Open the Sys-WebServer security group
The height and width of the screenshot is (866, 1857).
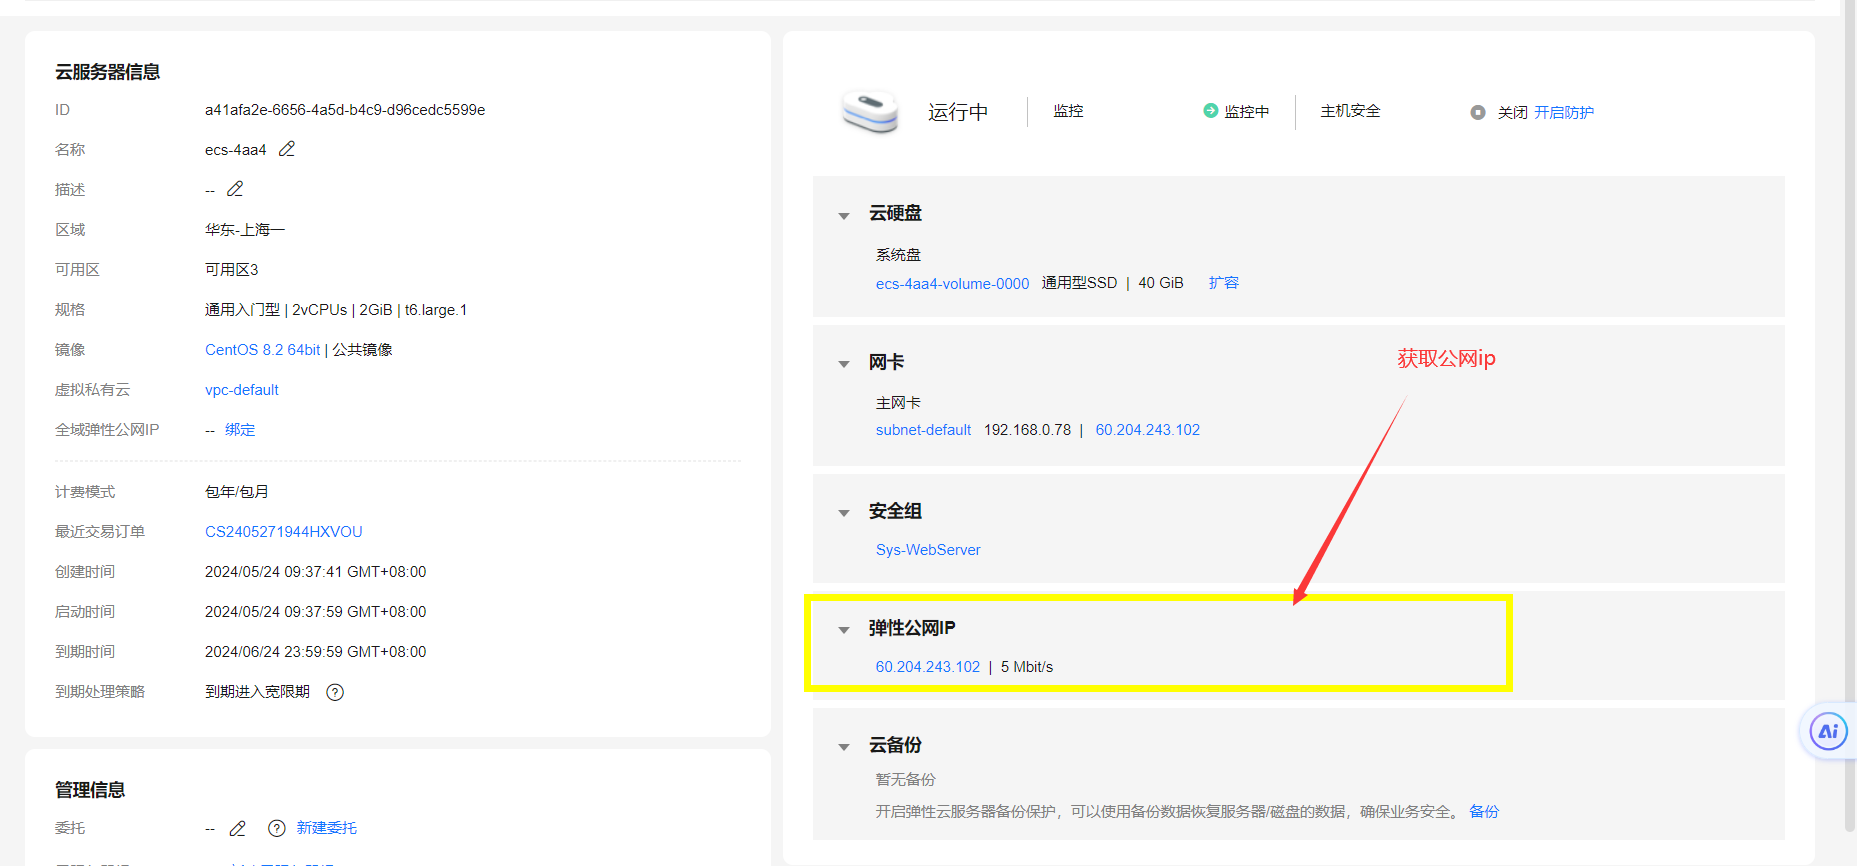pos(928,550)
